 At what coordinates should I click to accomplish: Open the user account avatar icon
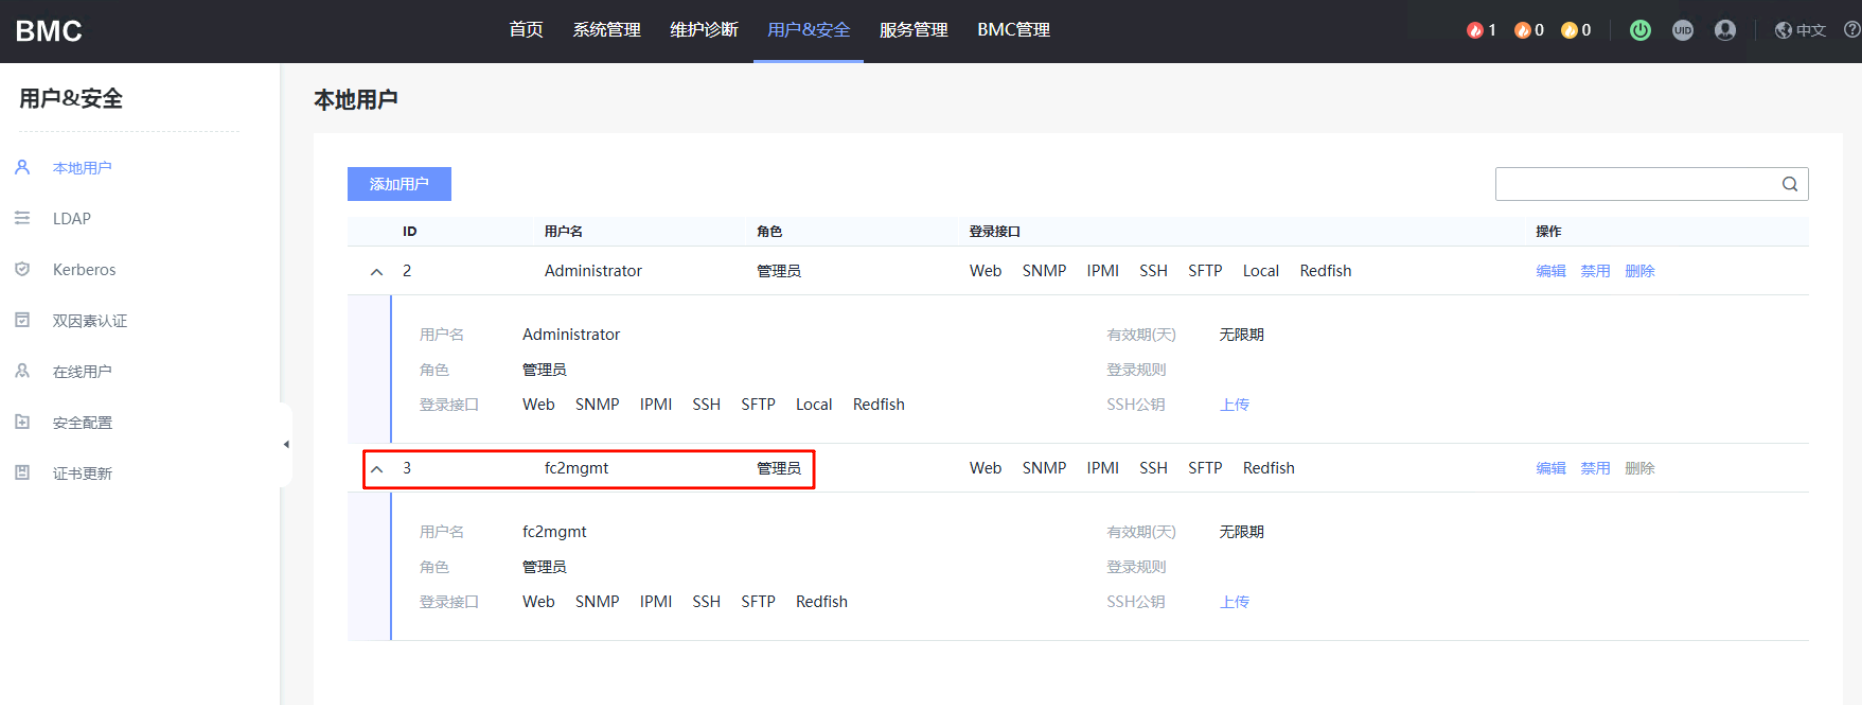tap(1725, 30)
